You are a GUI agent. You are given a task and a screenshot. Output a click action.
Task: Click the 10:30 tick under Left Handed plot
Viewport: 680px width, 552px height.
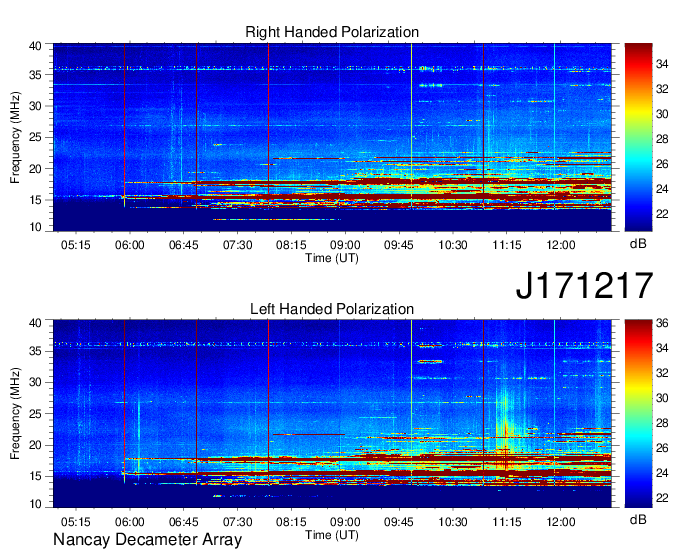point(453,522)
